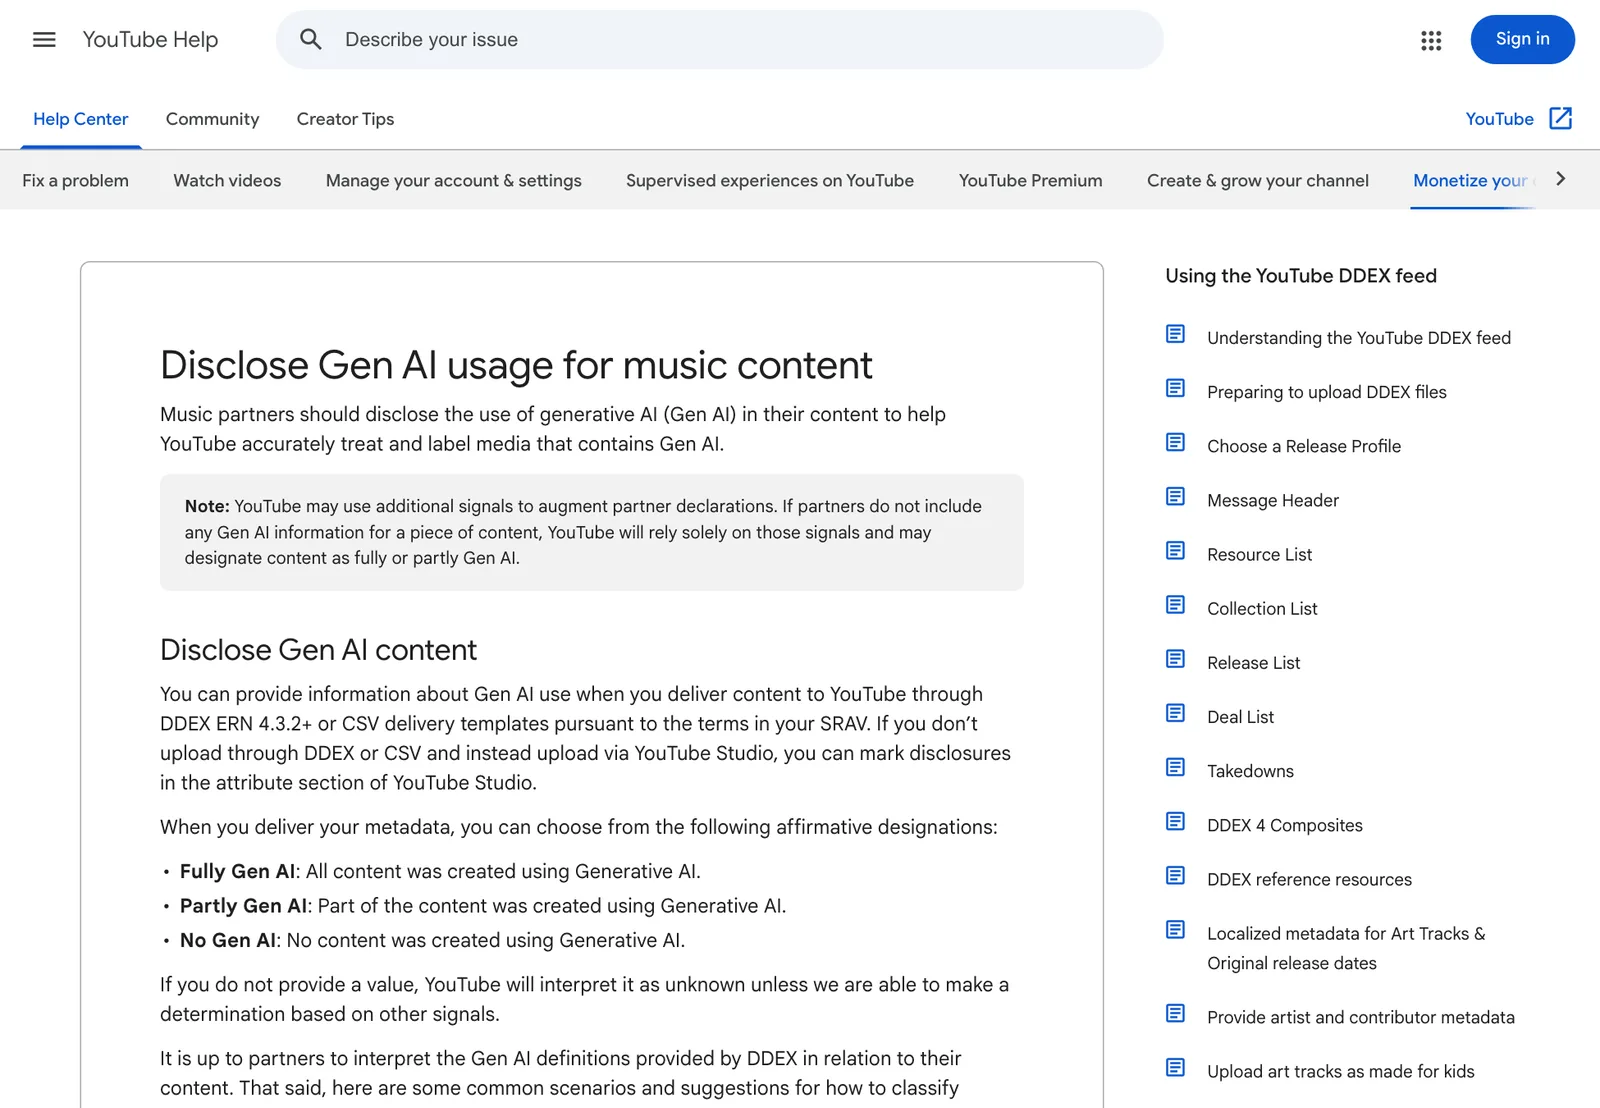Select the Fix a problem topic

75,181
